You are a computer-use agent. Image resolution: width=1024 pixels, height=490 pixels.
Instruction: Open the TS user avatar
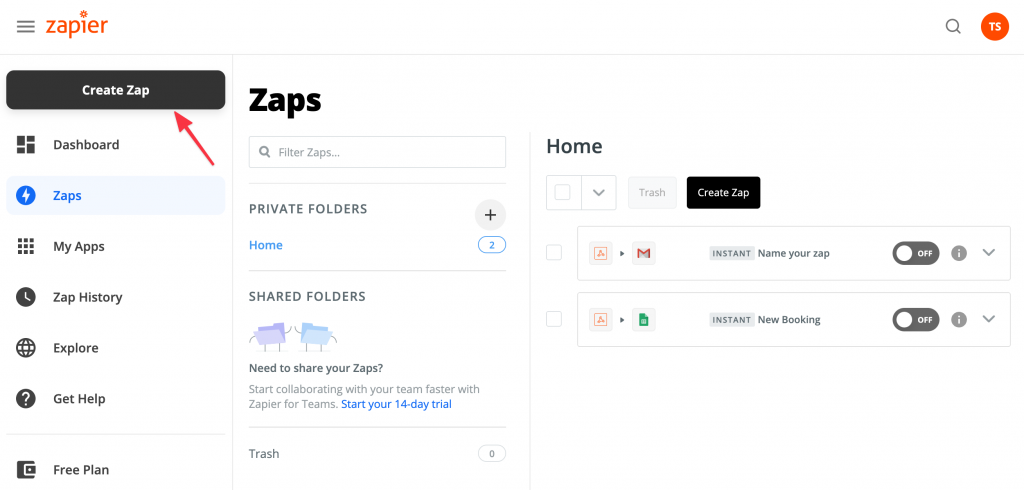pyautogui.click(x=995, y=27)
